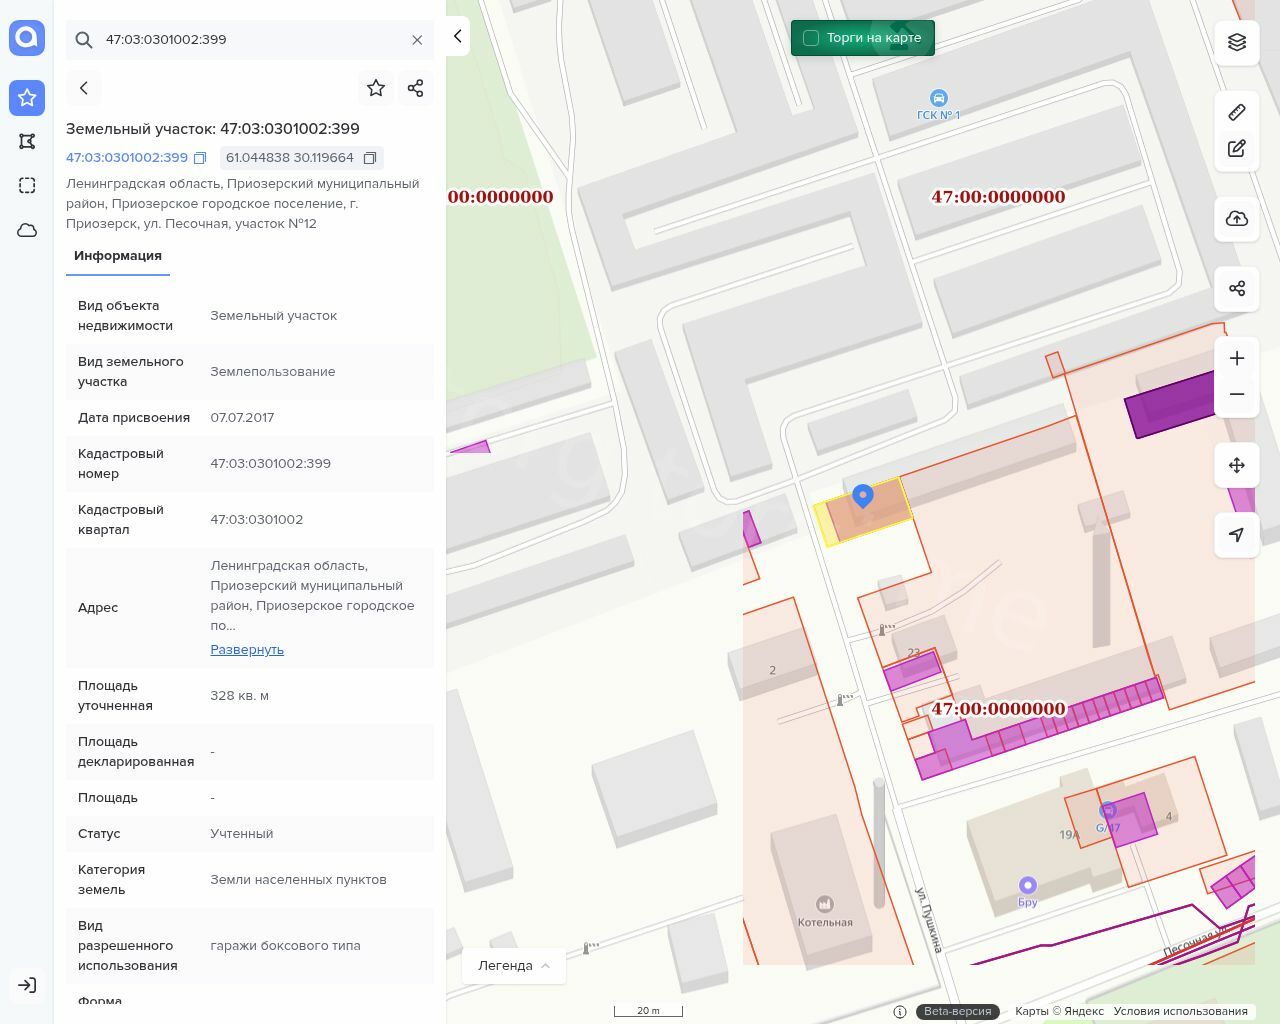Click the geolocation arrow button
This screenshot has width=1280, height=1024.
(1237, 535)
